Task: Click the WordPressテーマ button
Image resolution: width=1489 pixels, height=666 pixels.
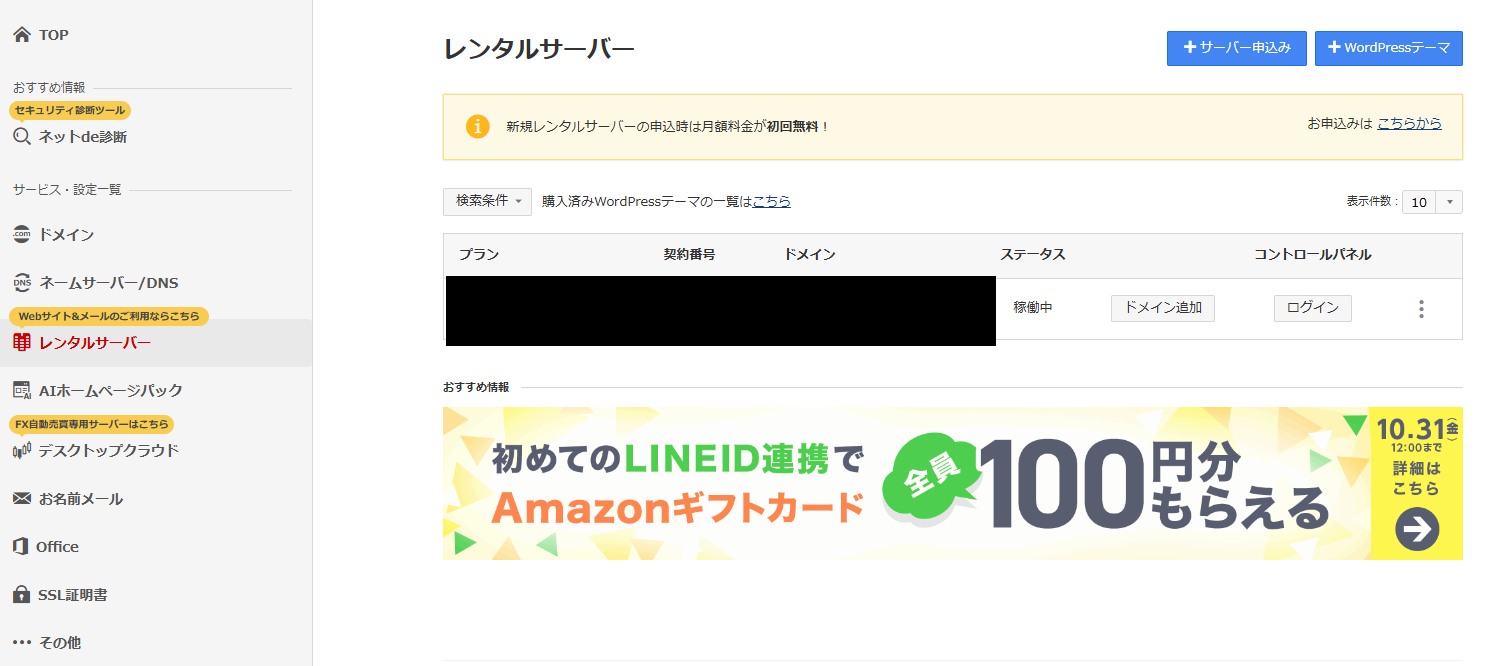Action: (1388, 48)
